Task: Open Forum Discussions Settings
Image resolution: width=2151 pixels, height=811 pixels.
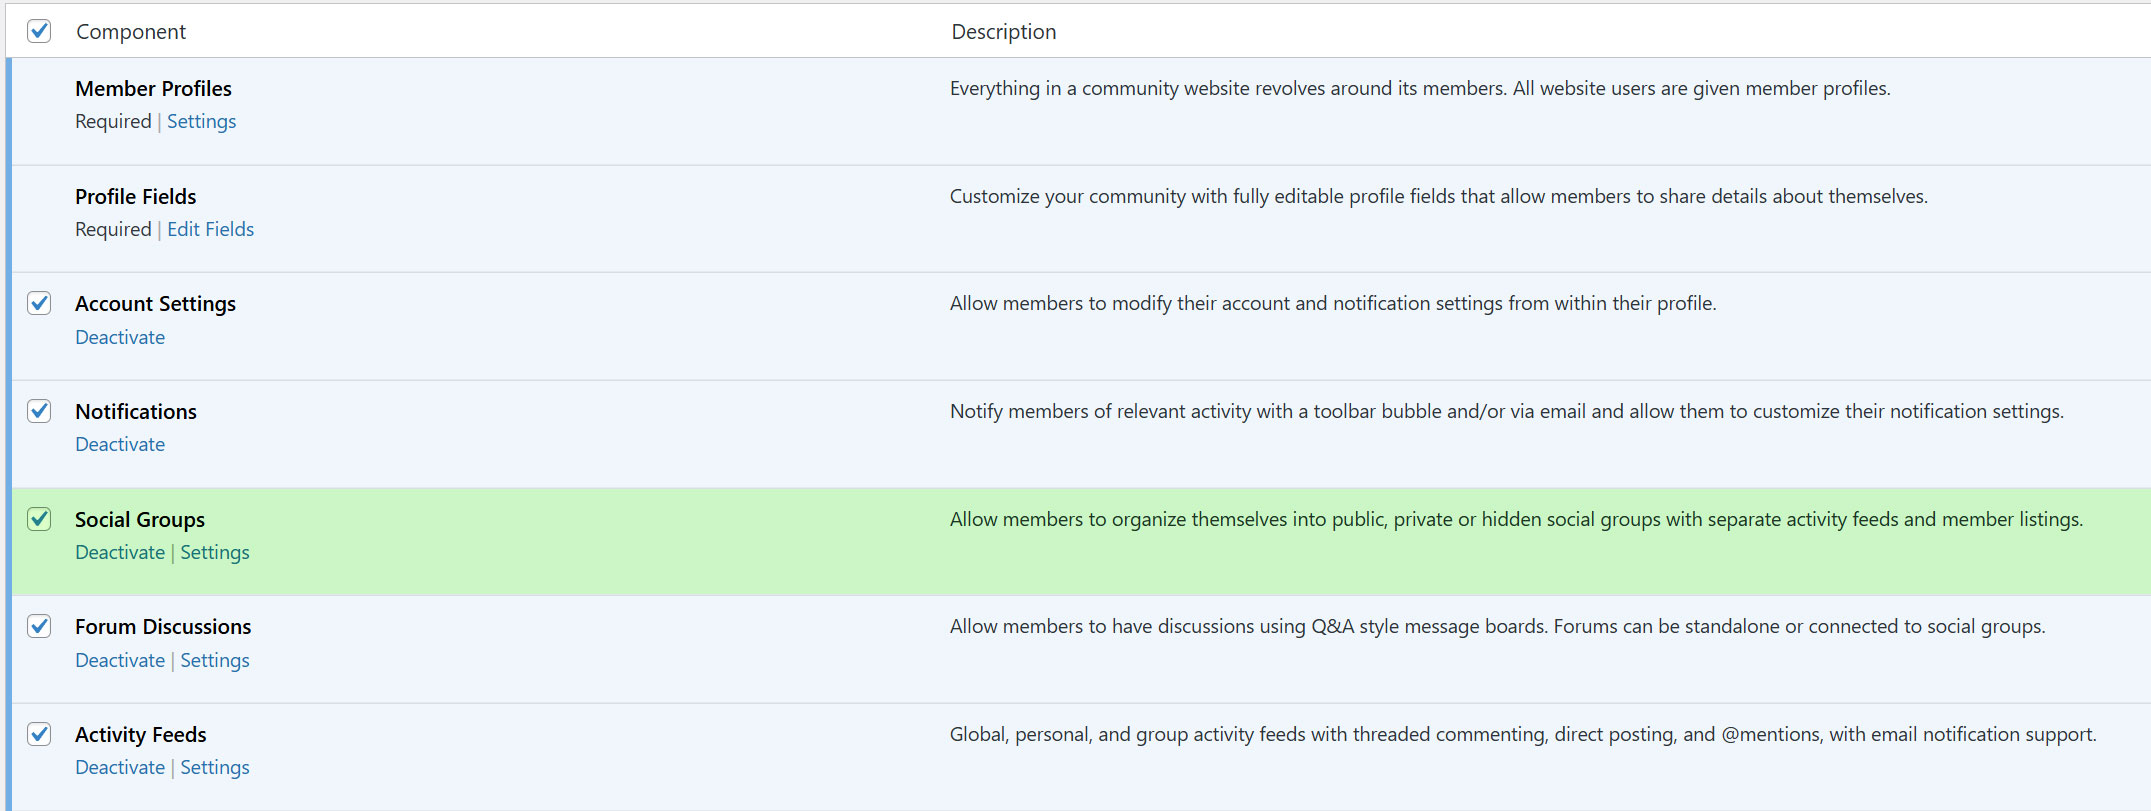Action: [x=214, y=660]
